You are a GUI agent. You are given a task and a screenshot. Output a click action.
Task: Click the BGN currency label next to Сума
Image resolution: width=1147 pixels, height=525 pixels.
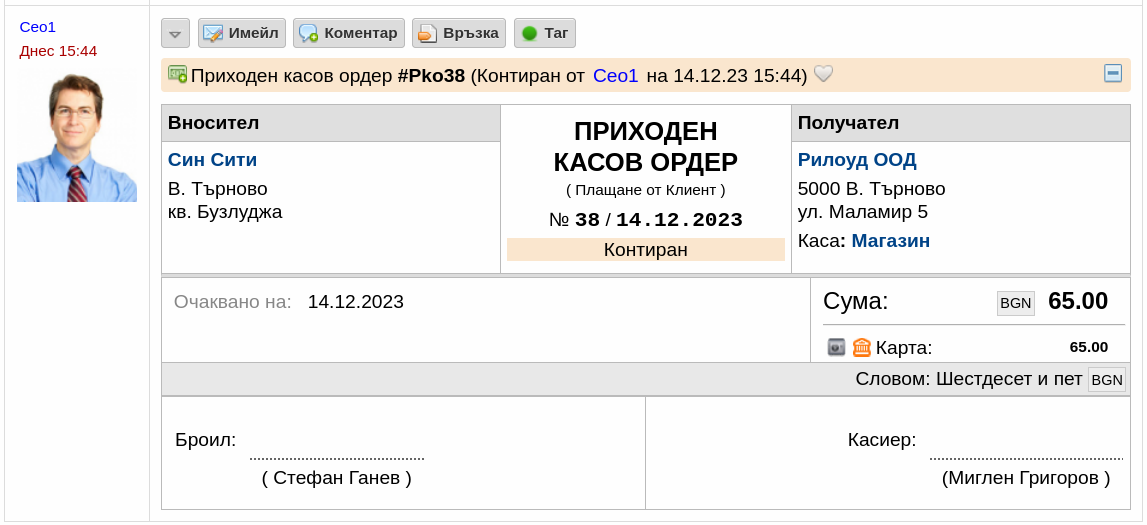point(1015,303)
